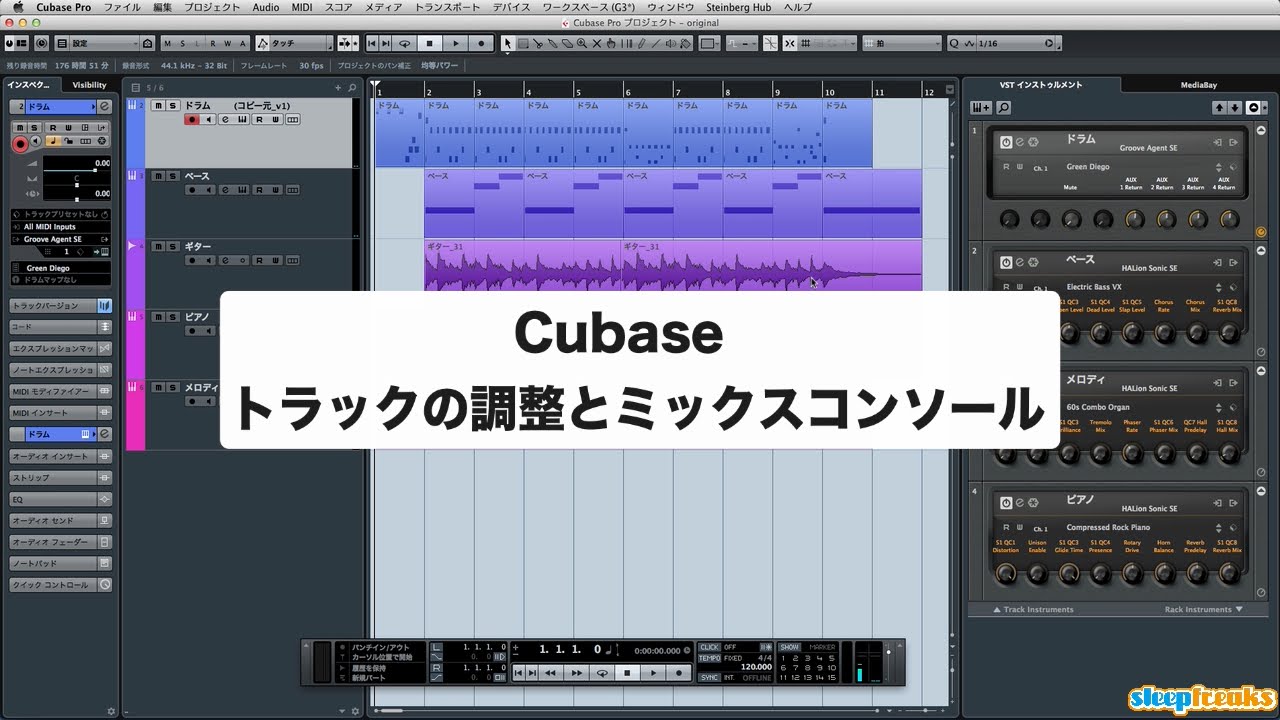Click Fast Forward in Transport panel
1280x720 pixels.
[576, 672]
